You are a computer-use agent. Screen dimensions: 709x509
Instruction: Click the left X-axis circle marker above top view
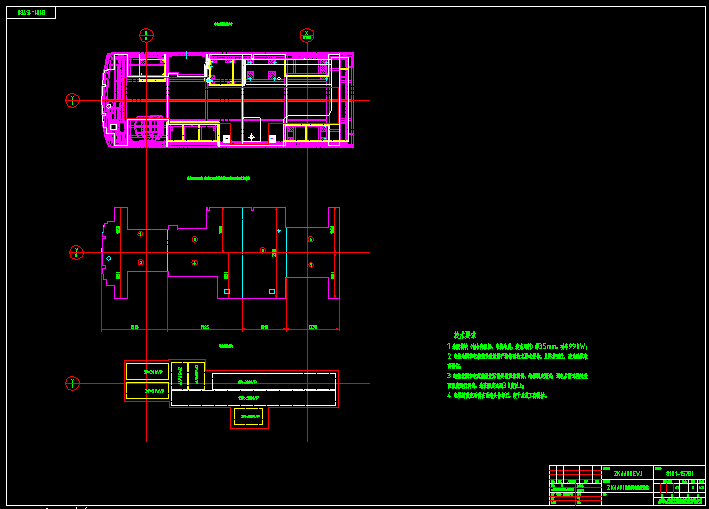coord(146,35)
